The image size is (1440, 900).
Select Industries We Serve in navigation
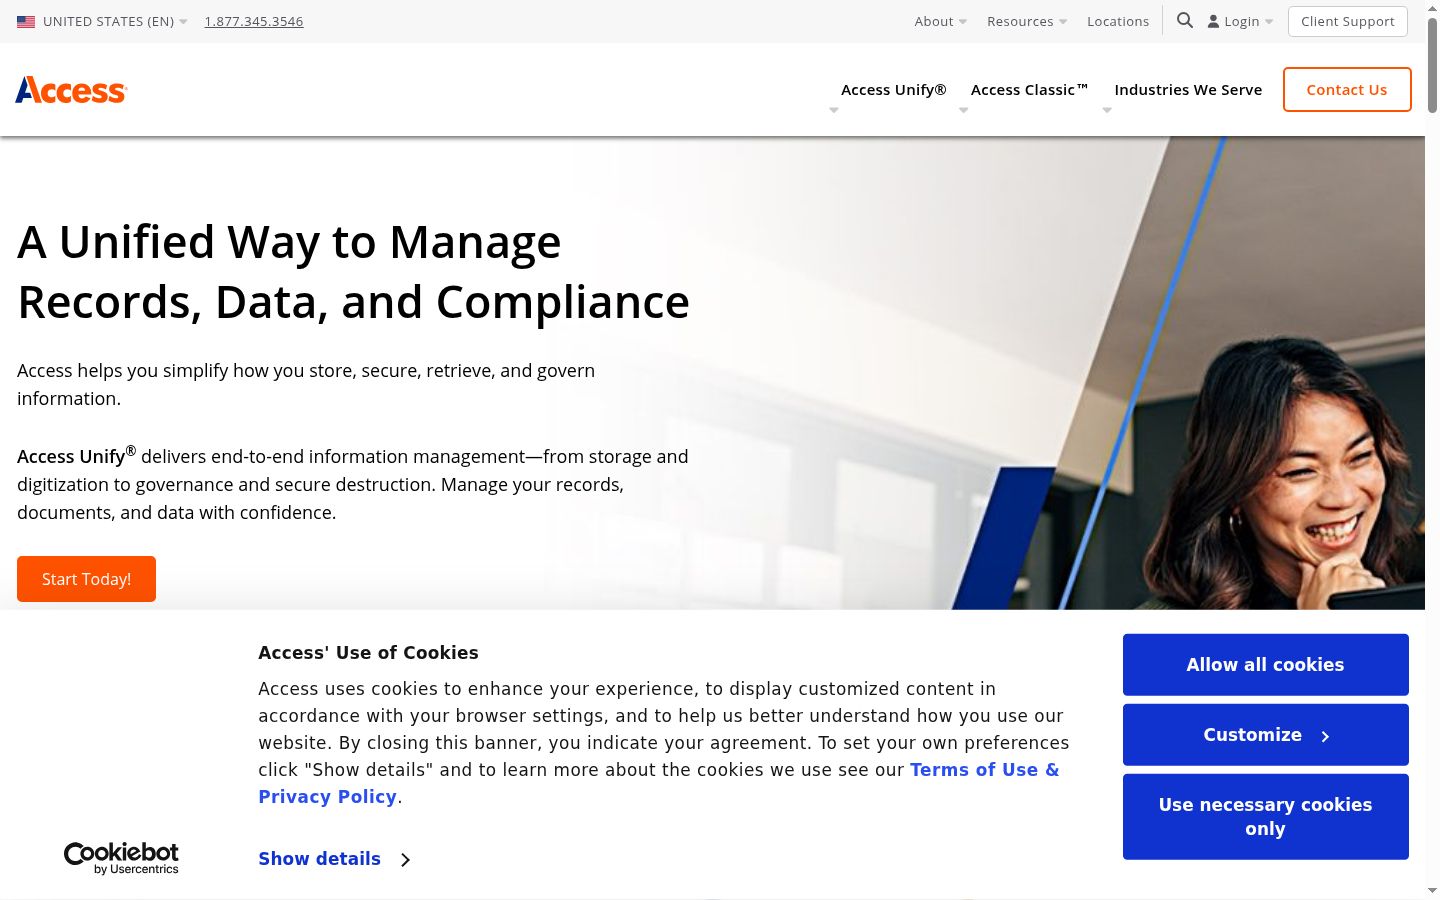pos(1188,90)
